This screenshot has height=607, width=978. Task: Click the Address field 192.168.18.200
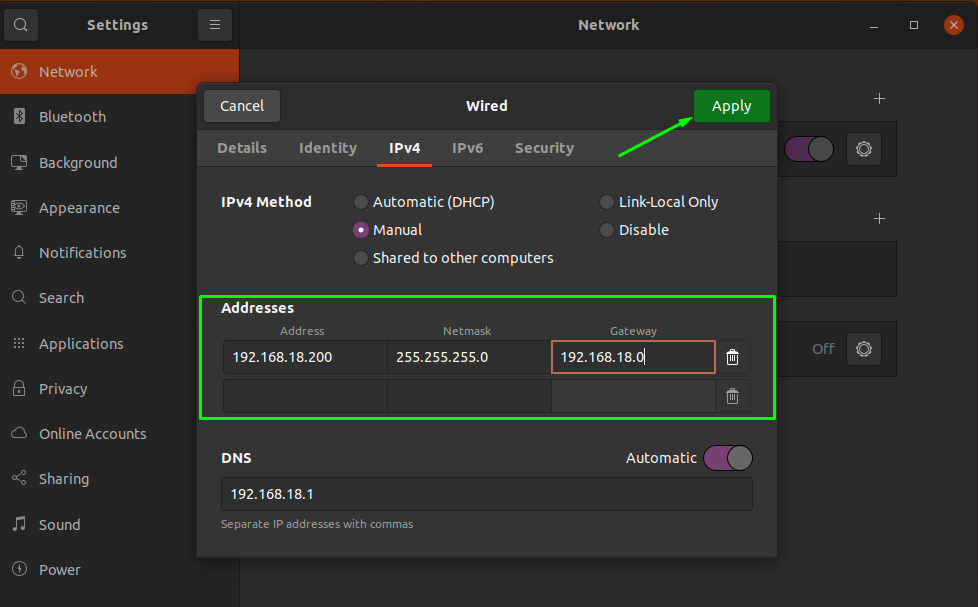[x=306, y=357]
